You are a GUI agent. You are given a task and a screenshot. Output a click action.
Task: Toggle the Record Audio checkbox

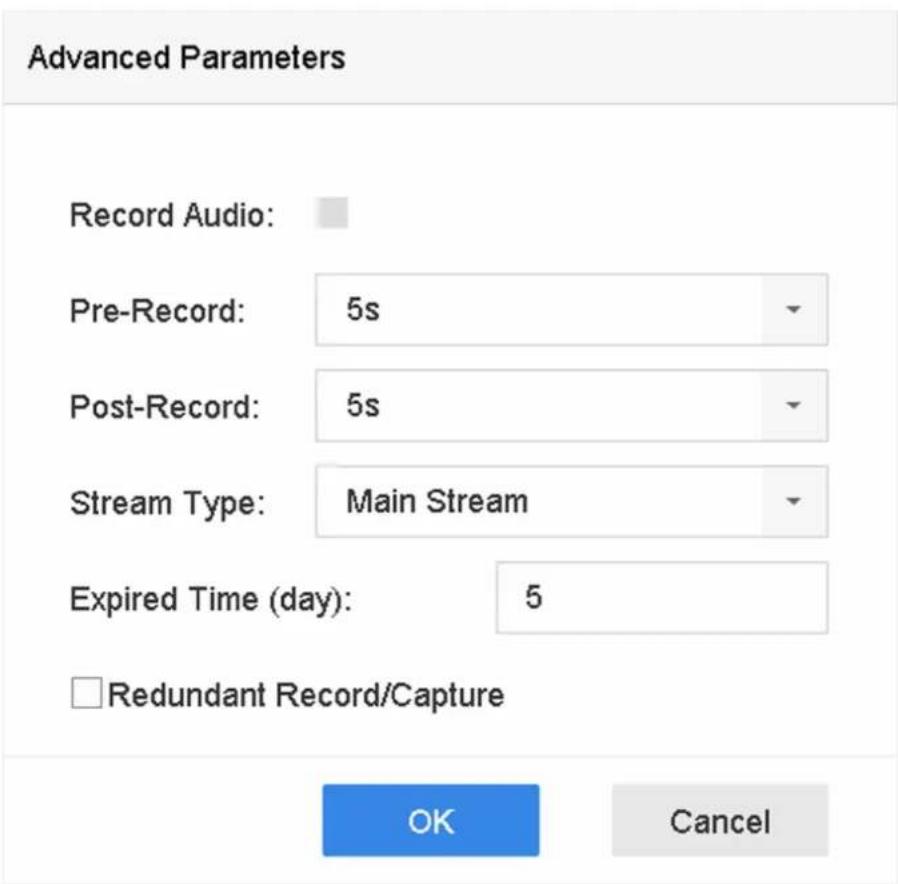click(332, 212)
